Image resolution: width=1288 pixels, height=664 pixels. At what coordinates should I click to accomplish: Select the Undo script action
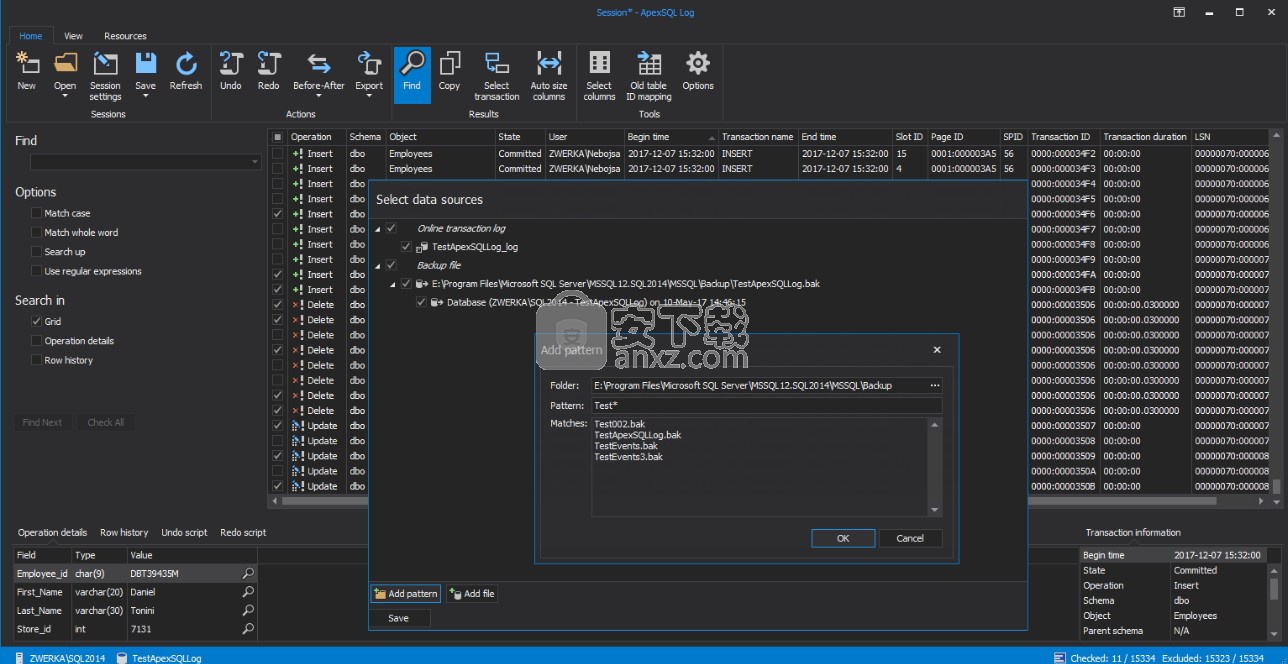(x=231, y=70)
